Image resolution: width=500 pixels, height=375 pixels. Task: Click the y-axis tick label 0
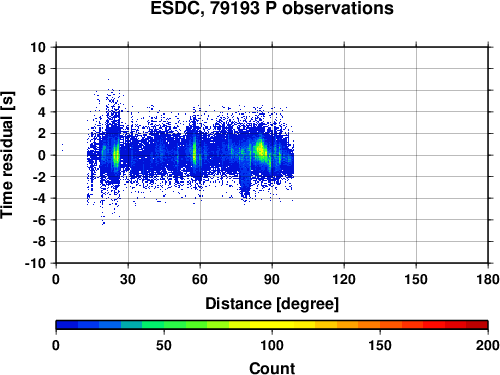42,155
